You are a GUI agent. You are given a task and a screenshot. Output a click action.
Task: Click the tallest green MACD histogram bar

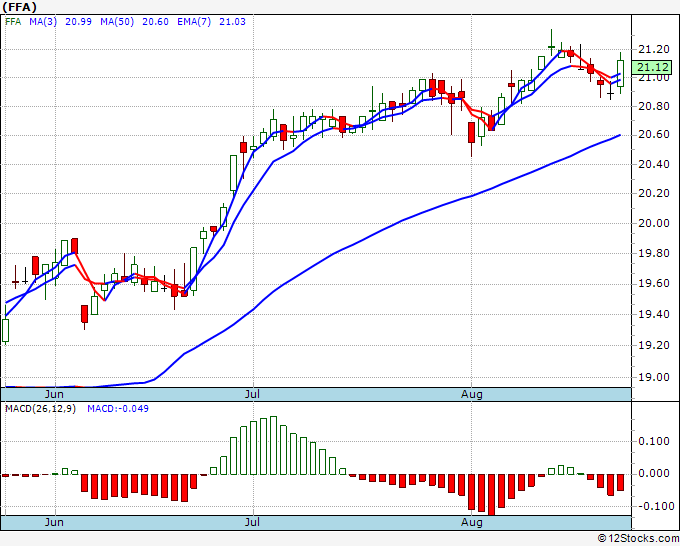[x=273, y=445]
